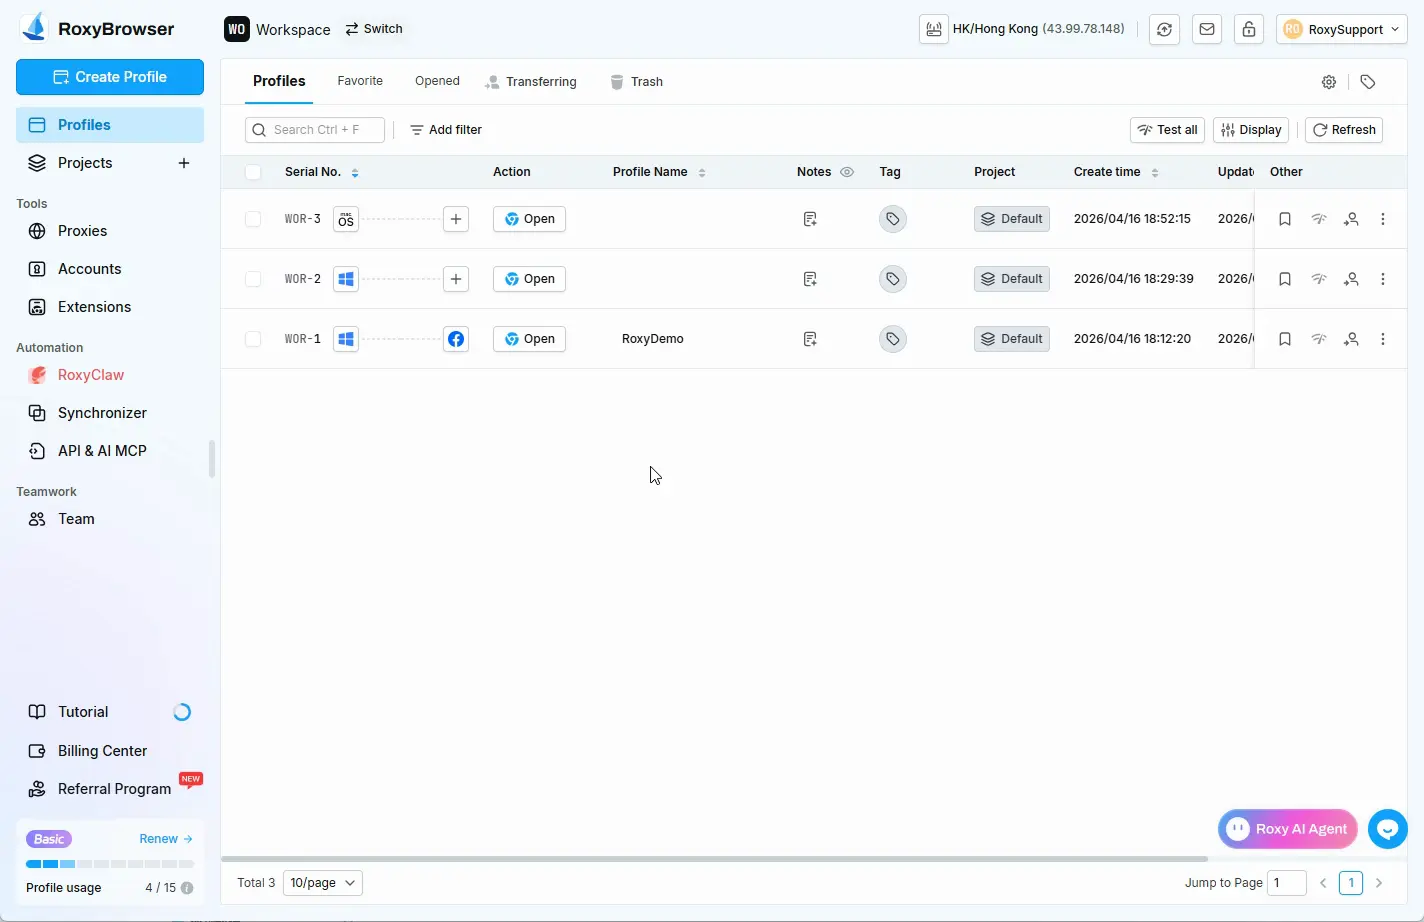Open the RoxySupport account dropdown

[x=1341, y=29]
